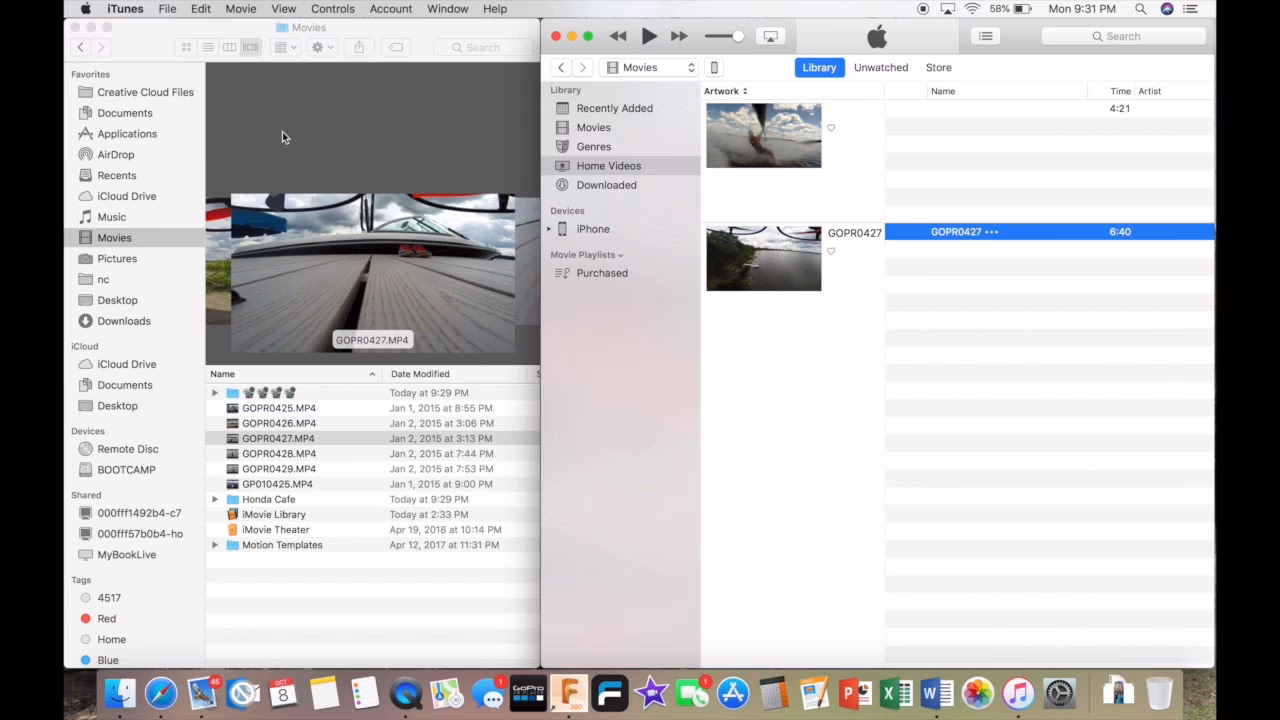Go forward in iTunes navigation
Screen dimensions: 1280x720
(x=582, y=67)
